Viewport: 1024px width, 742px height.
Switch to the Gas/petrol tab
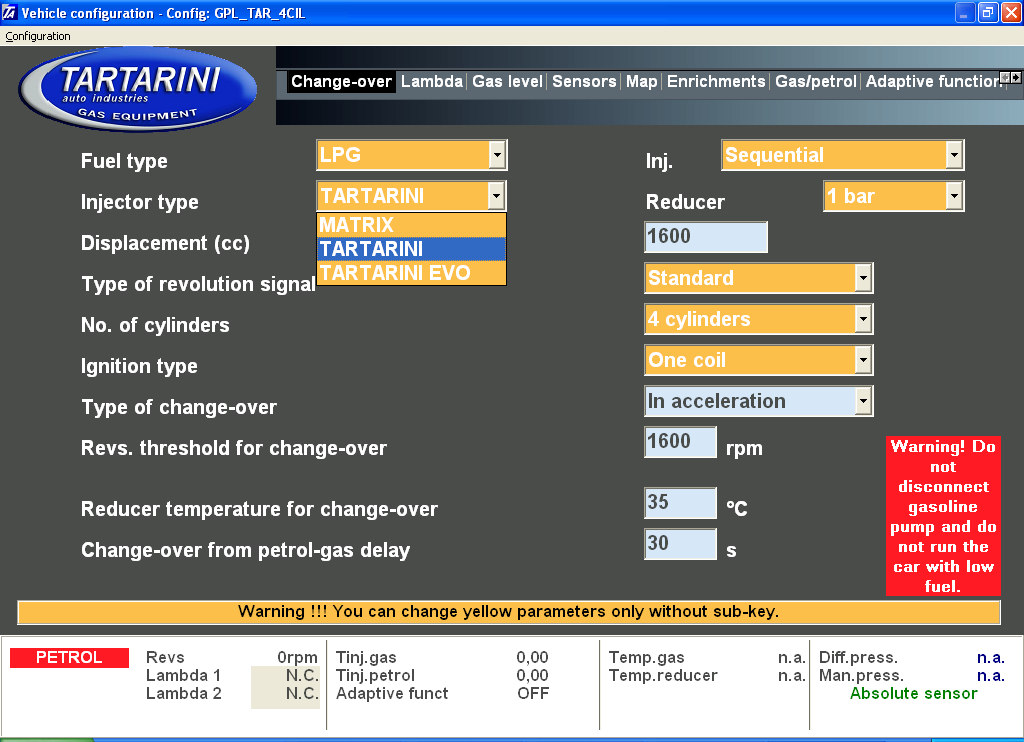pos(815,82)
